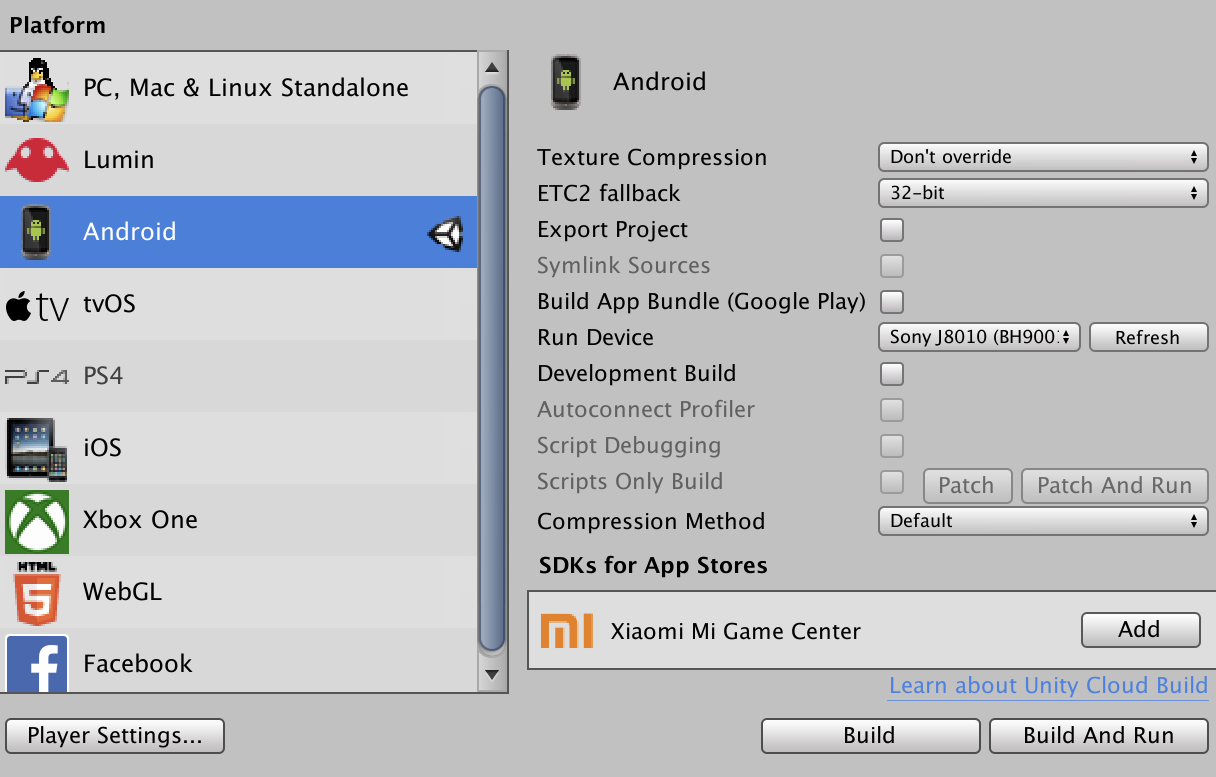The height and width of the screenshot is (777, 1216).
Task: Click the Development Build label
Action: point(636,374)
